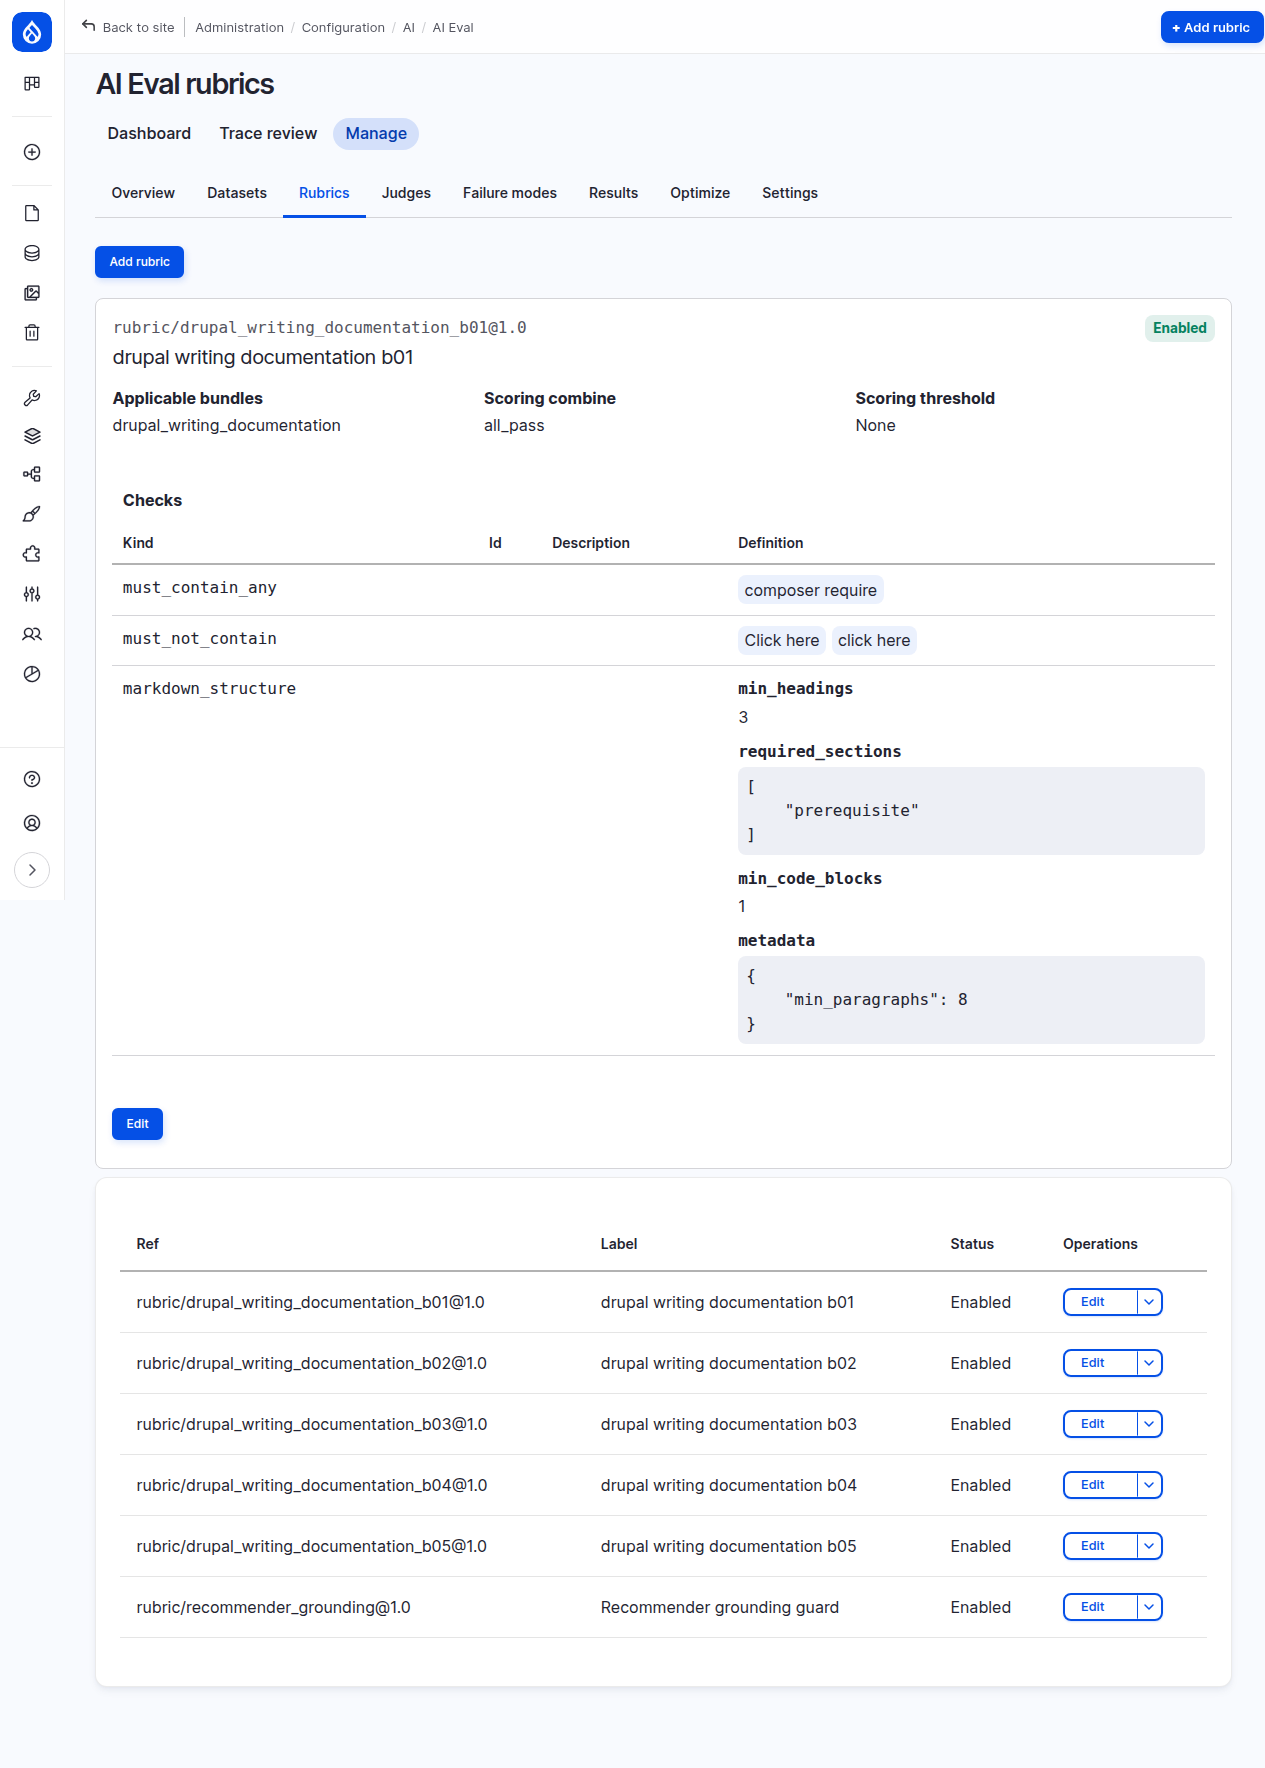Screen dimensions: 1265x1768
Task: Expand the sidebar with the chevron button
Action: click(32, 870)
